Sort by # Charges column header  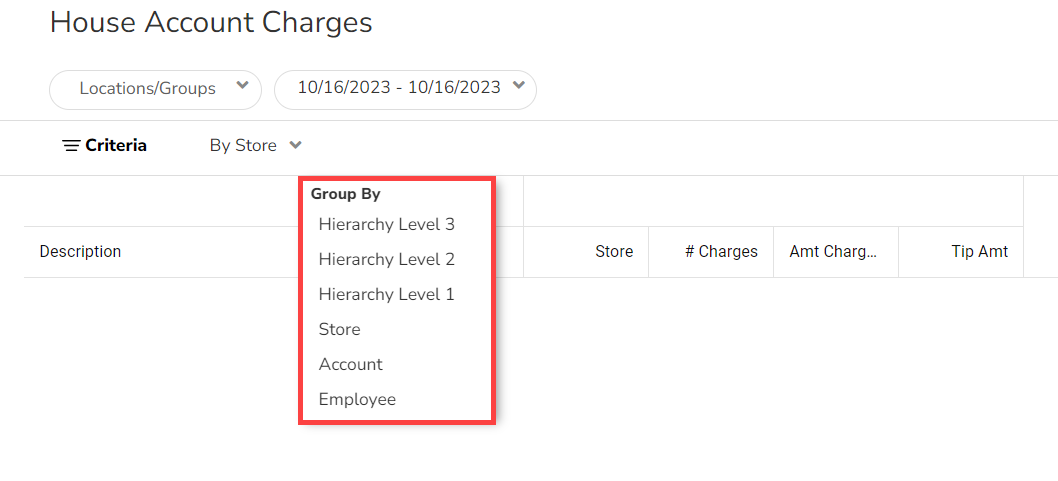[x=721, y=252]
